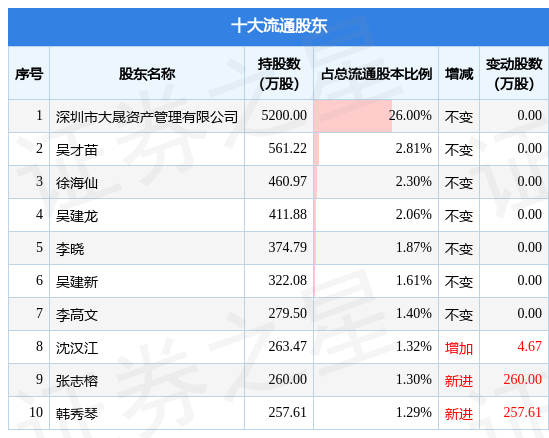Click the red 257.61 change value
The image size is (549, 438).
pos(523,412)
